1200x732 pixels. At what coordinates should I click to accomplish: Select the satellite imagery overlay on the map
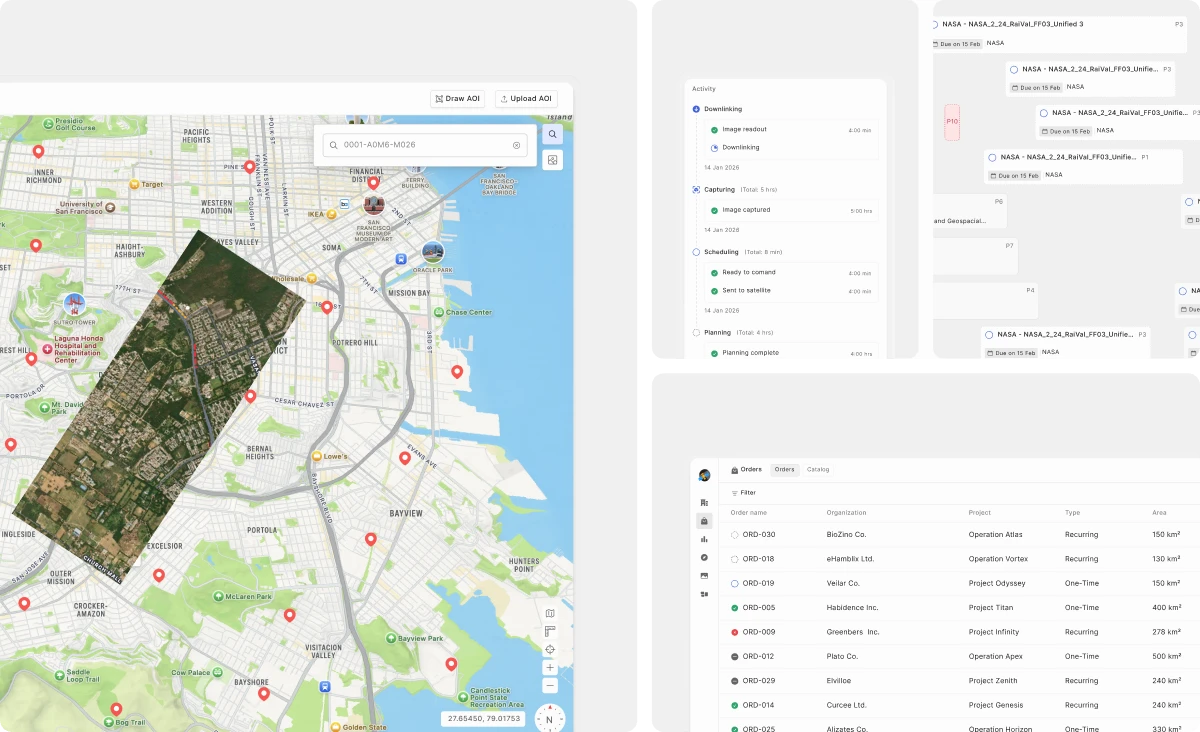(158, 405)
